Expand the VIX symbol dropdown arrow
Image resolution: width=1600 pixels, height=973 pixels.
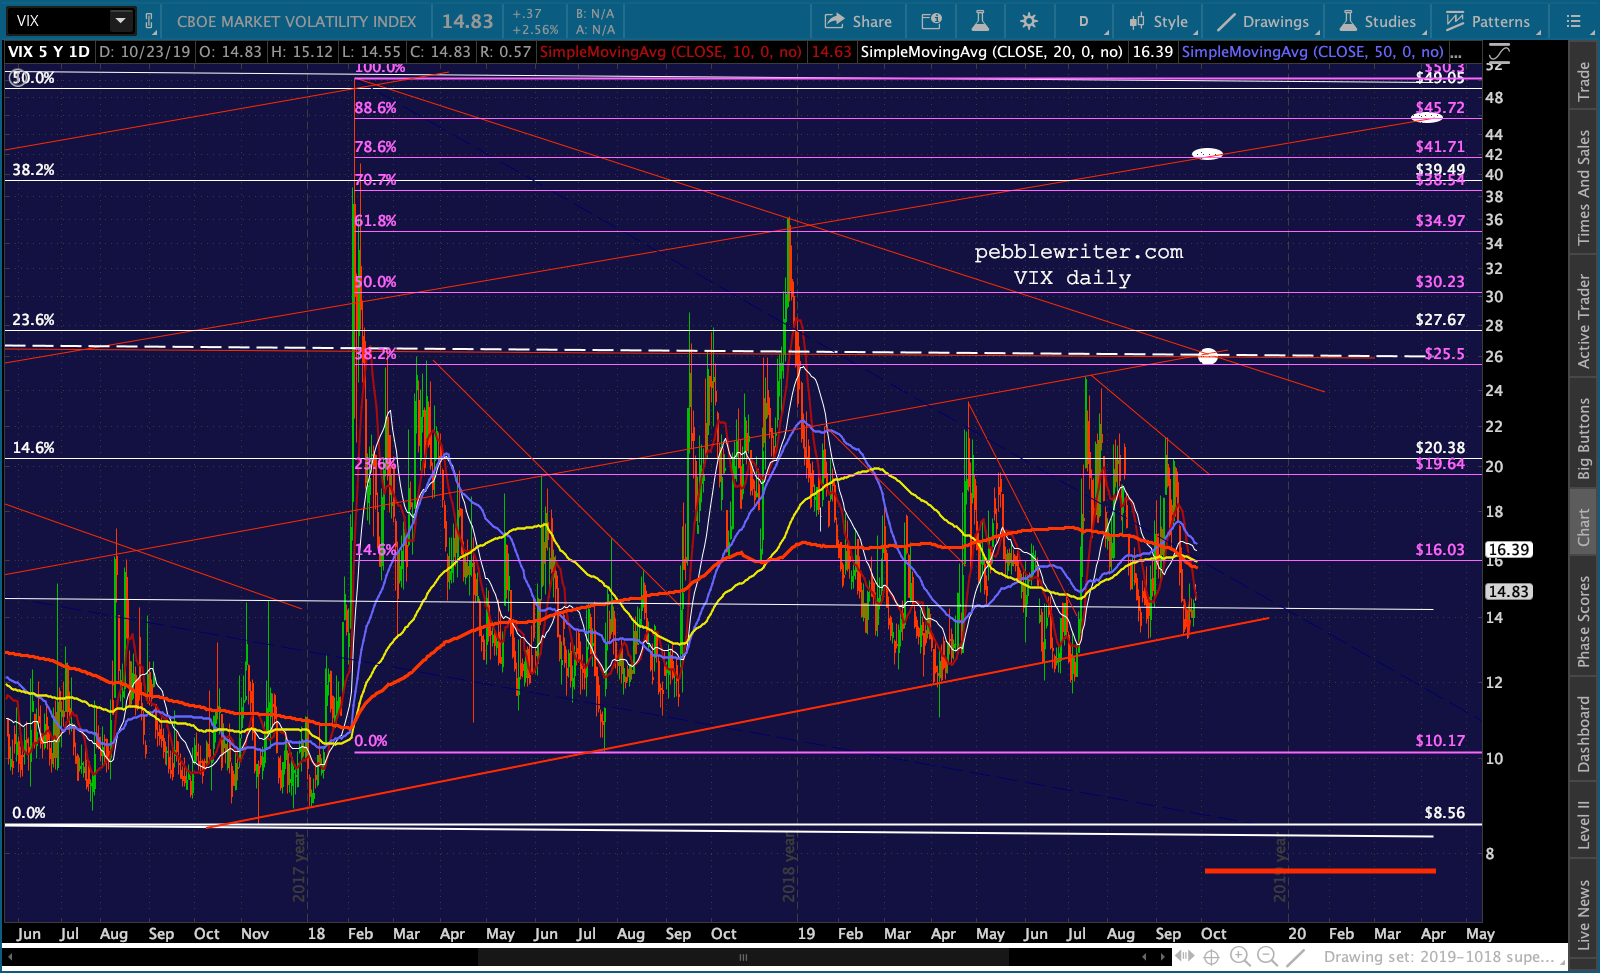coord(120,21)
